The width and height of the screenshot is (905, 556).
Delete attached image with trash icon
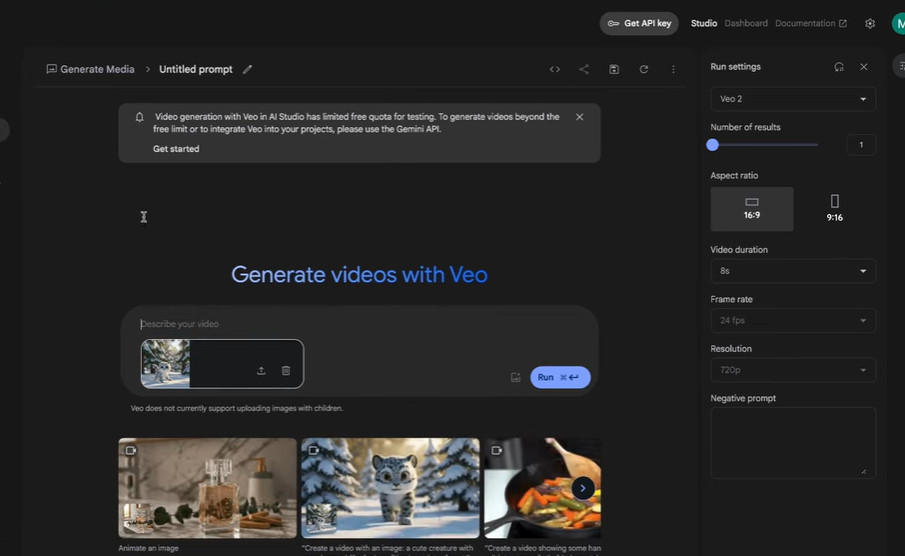[x=286, y=371]
